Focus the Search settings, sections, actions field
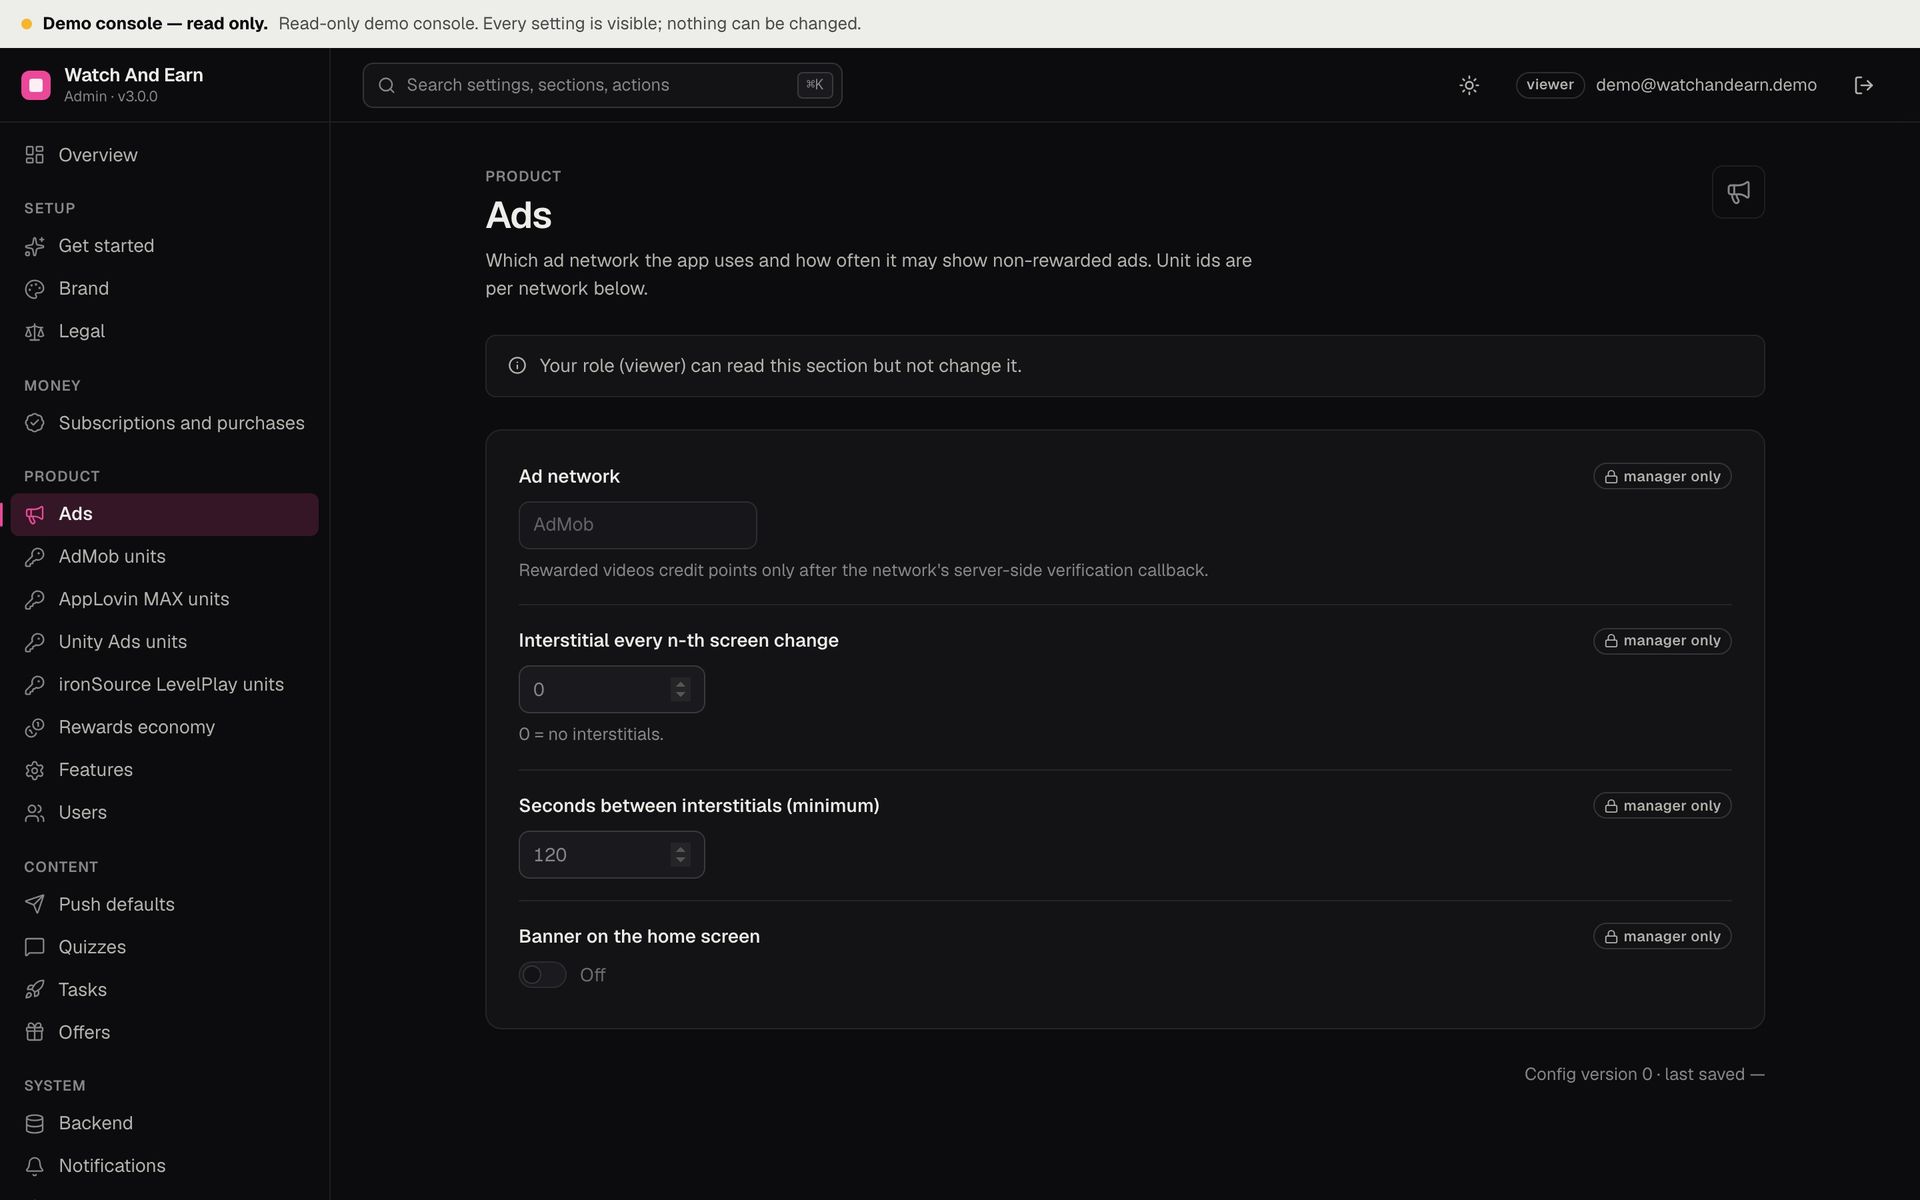The image size is (1920, 1200). coord(602,85)
